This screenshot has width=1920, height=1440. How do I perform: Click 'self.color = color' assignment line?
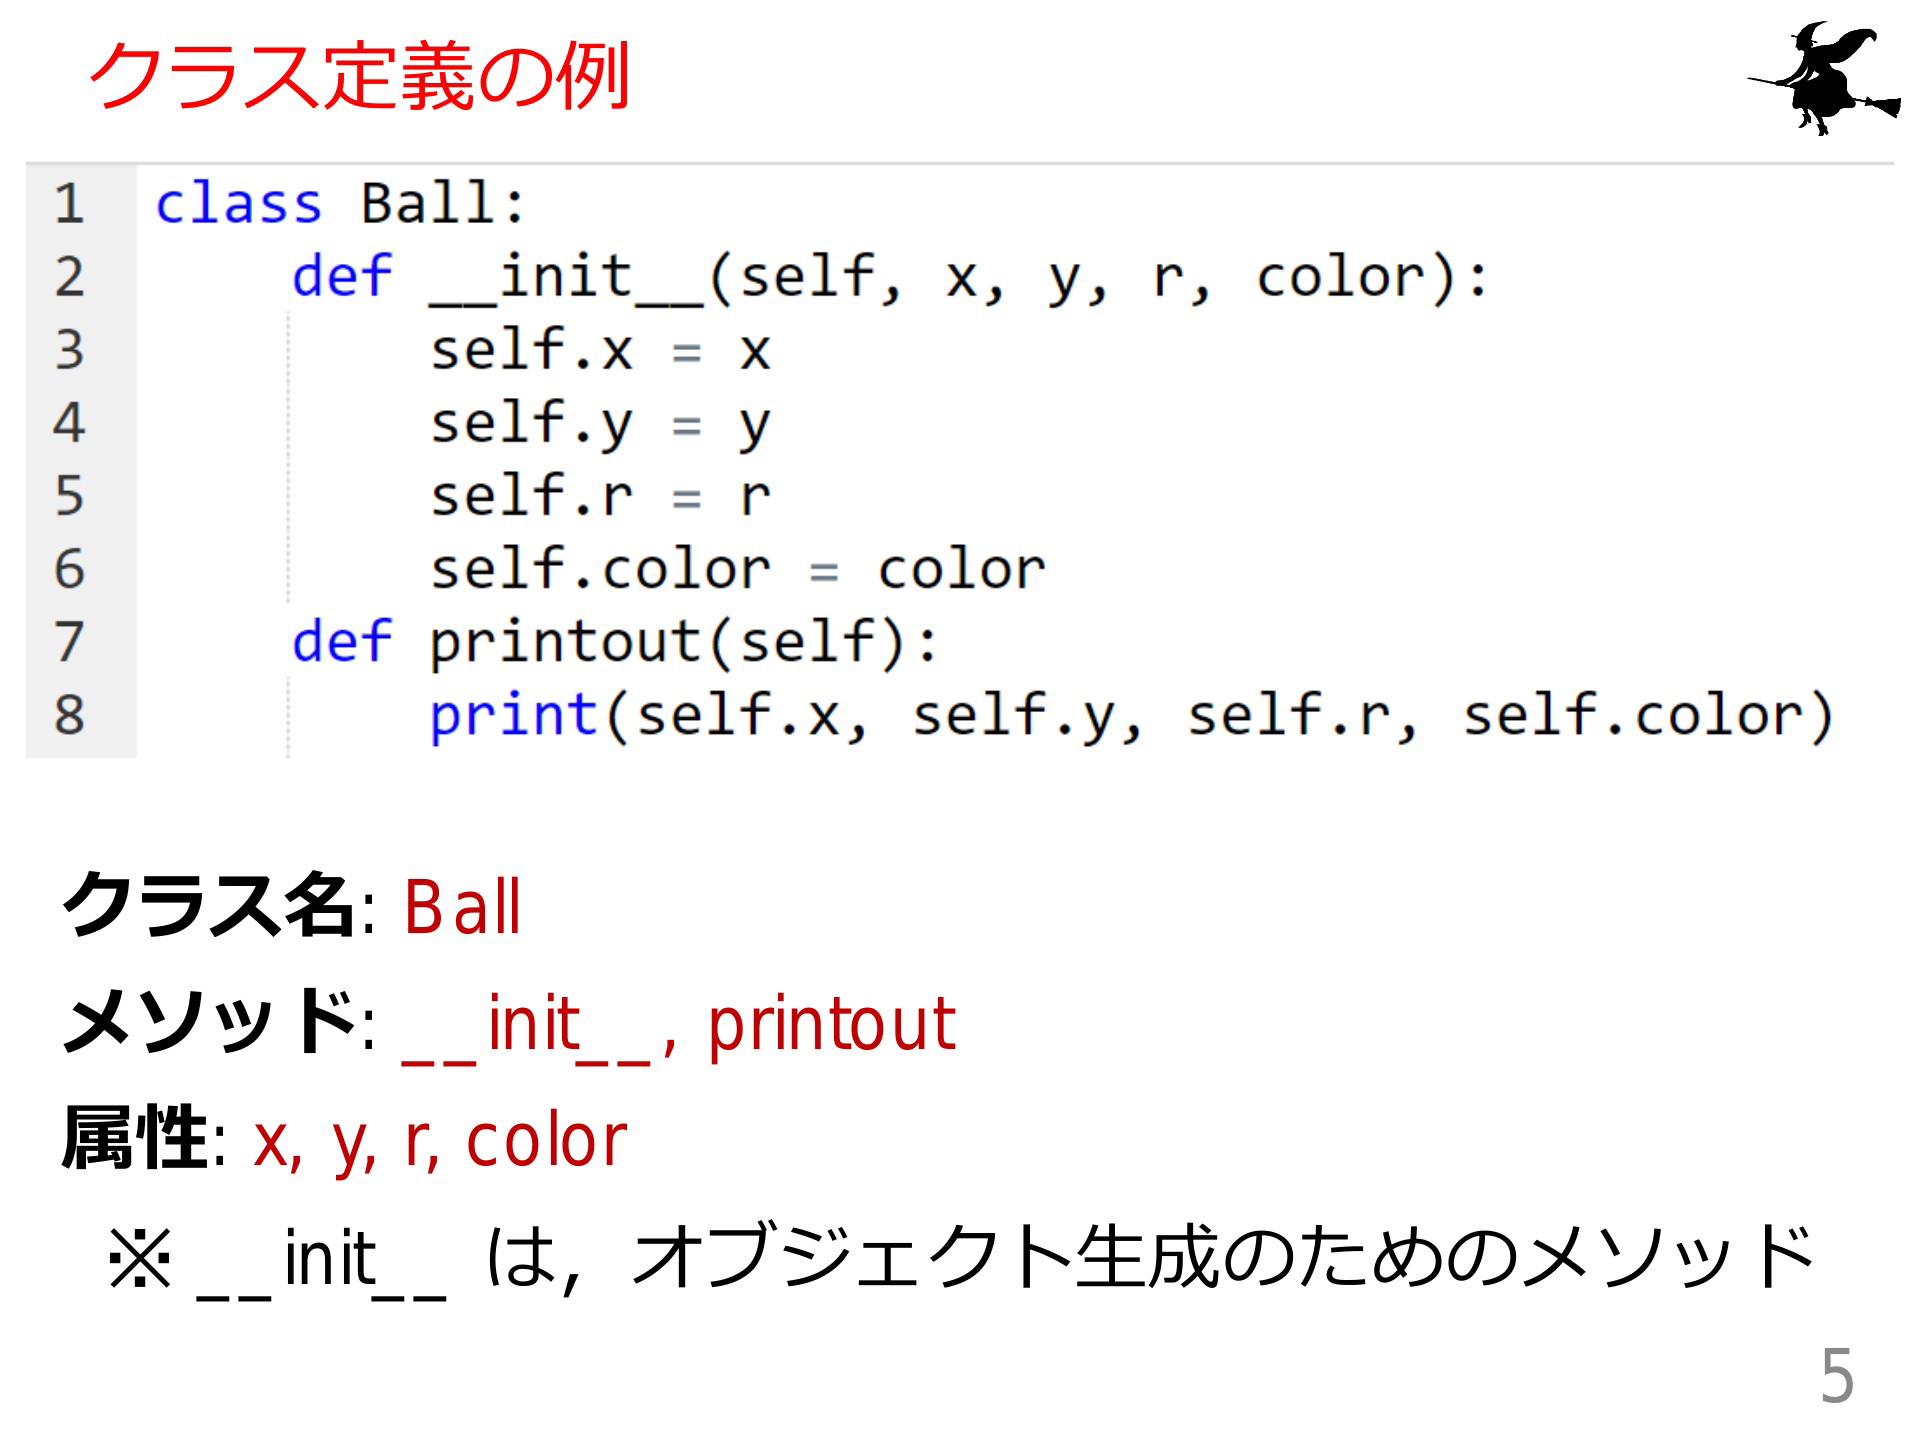point(738,570)
